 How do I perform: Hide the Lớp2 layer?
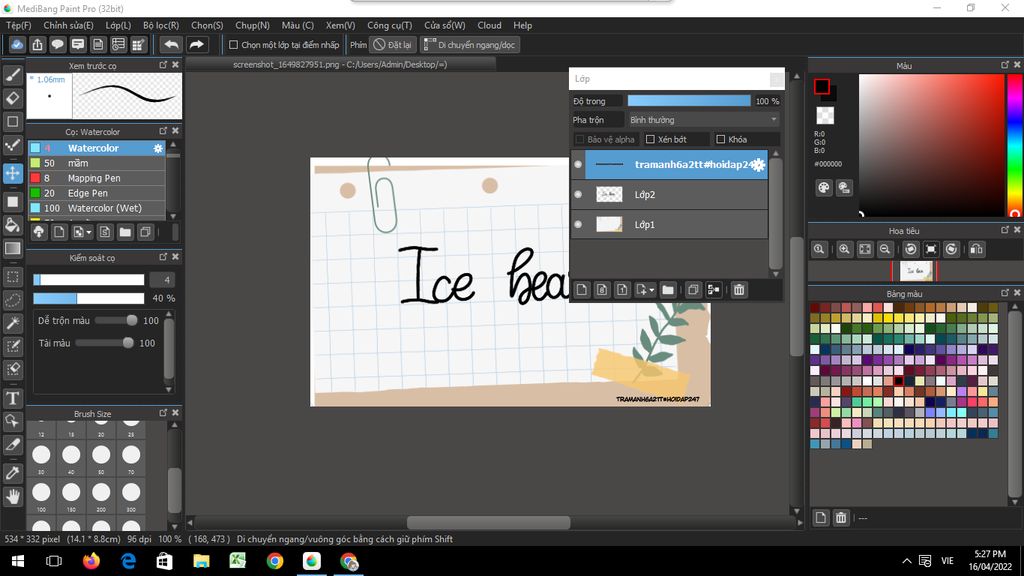578,195
